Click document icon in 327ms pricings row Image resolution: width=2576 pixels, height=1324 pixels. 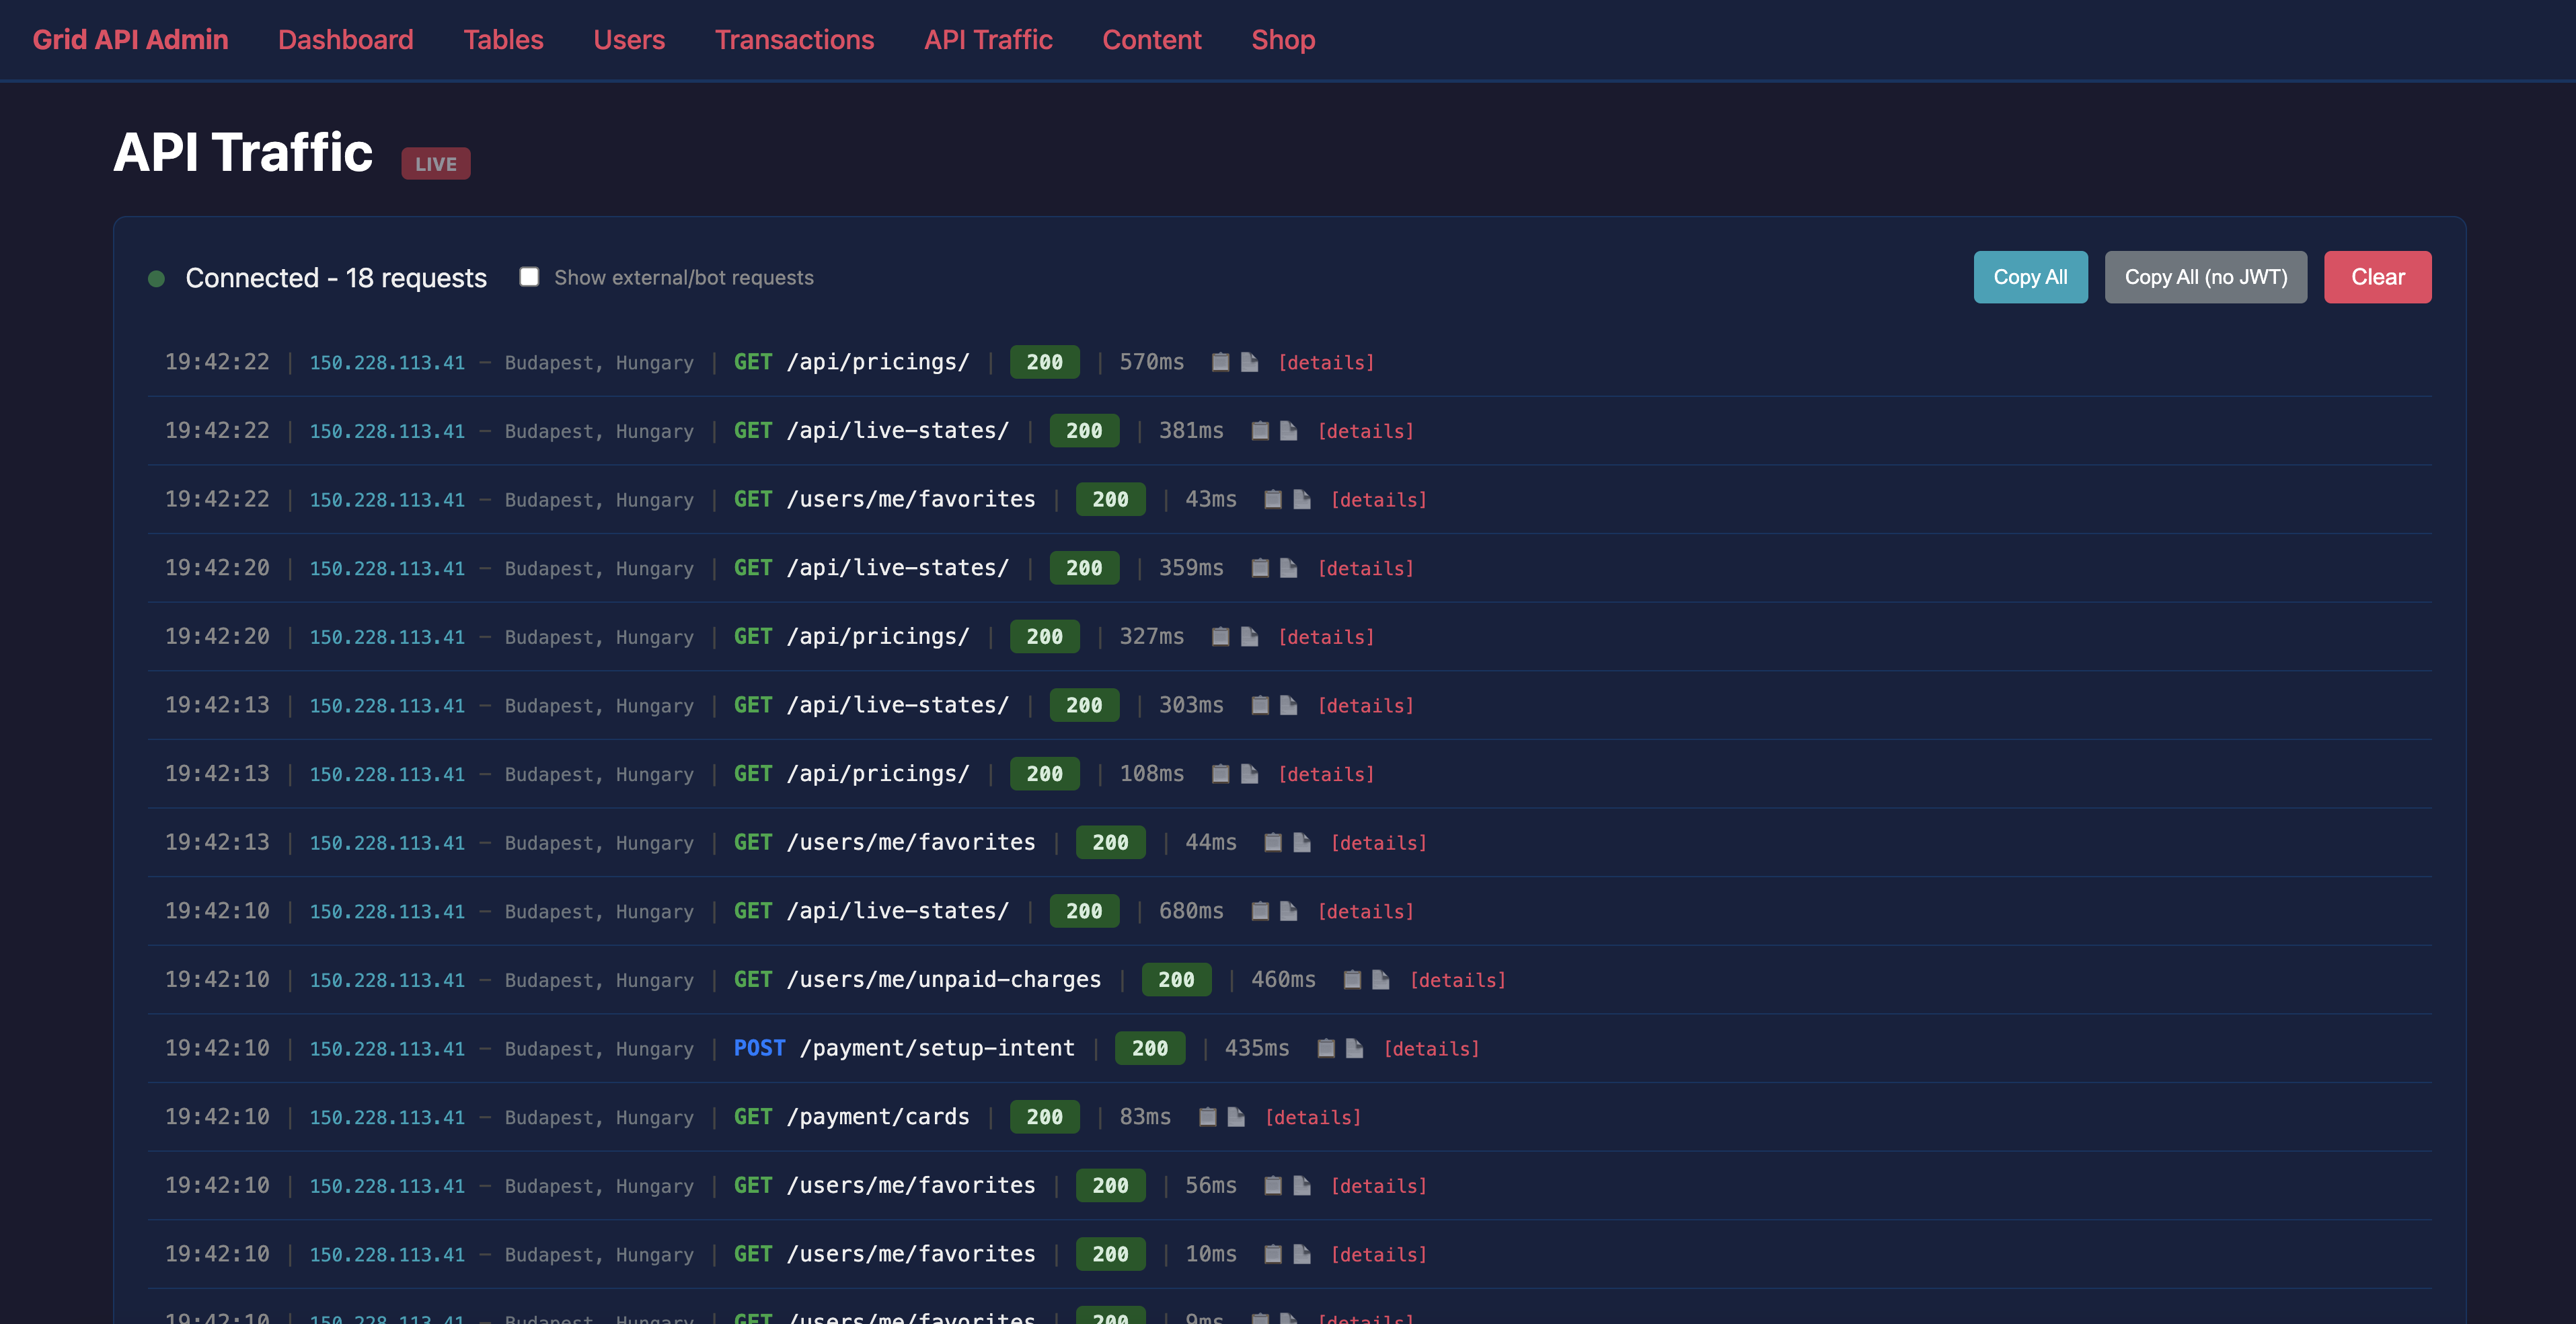[x=1249, y=637]
